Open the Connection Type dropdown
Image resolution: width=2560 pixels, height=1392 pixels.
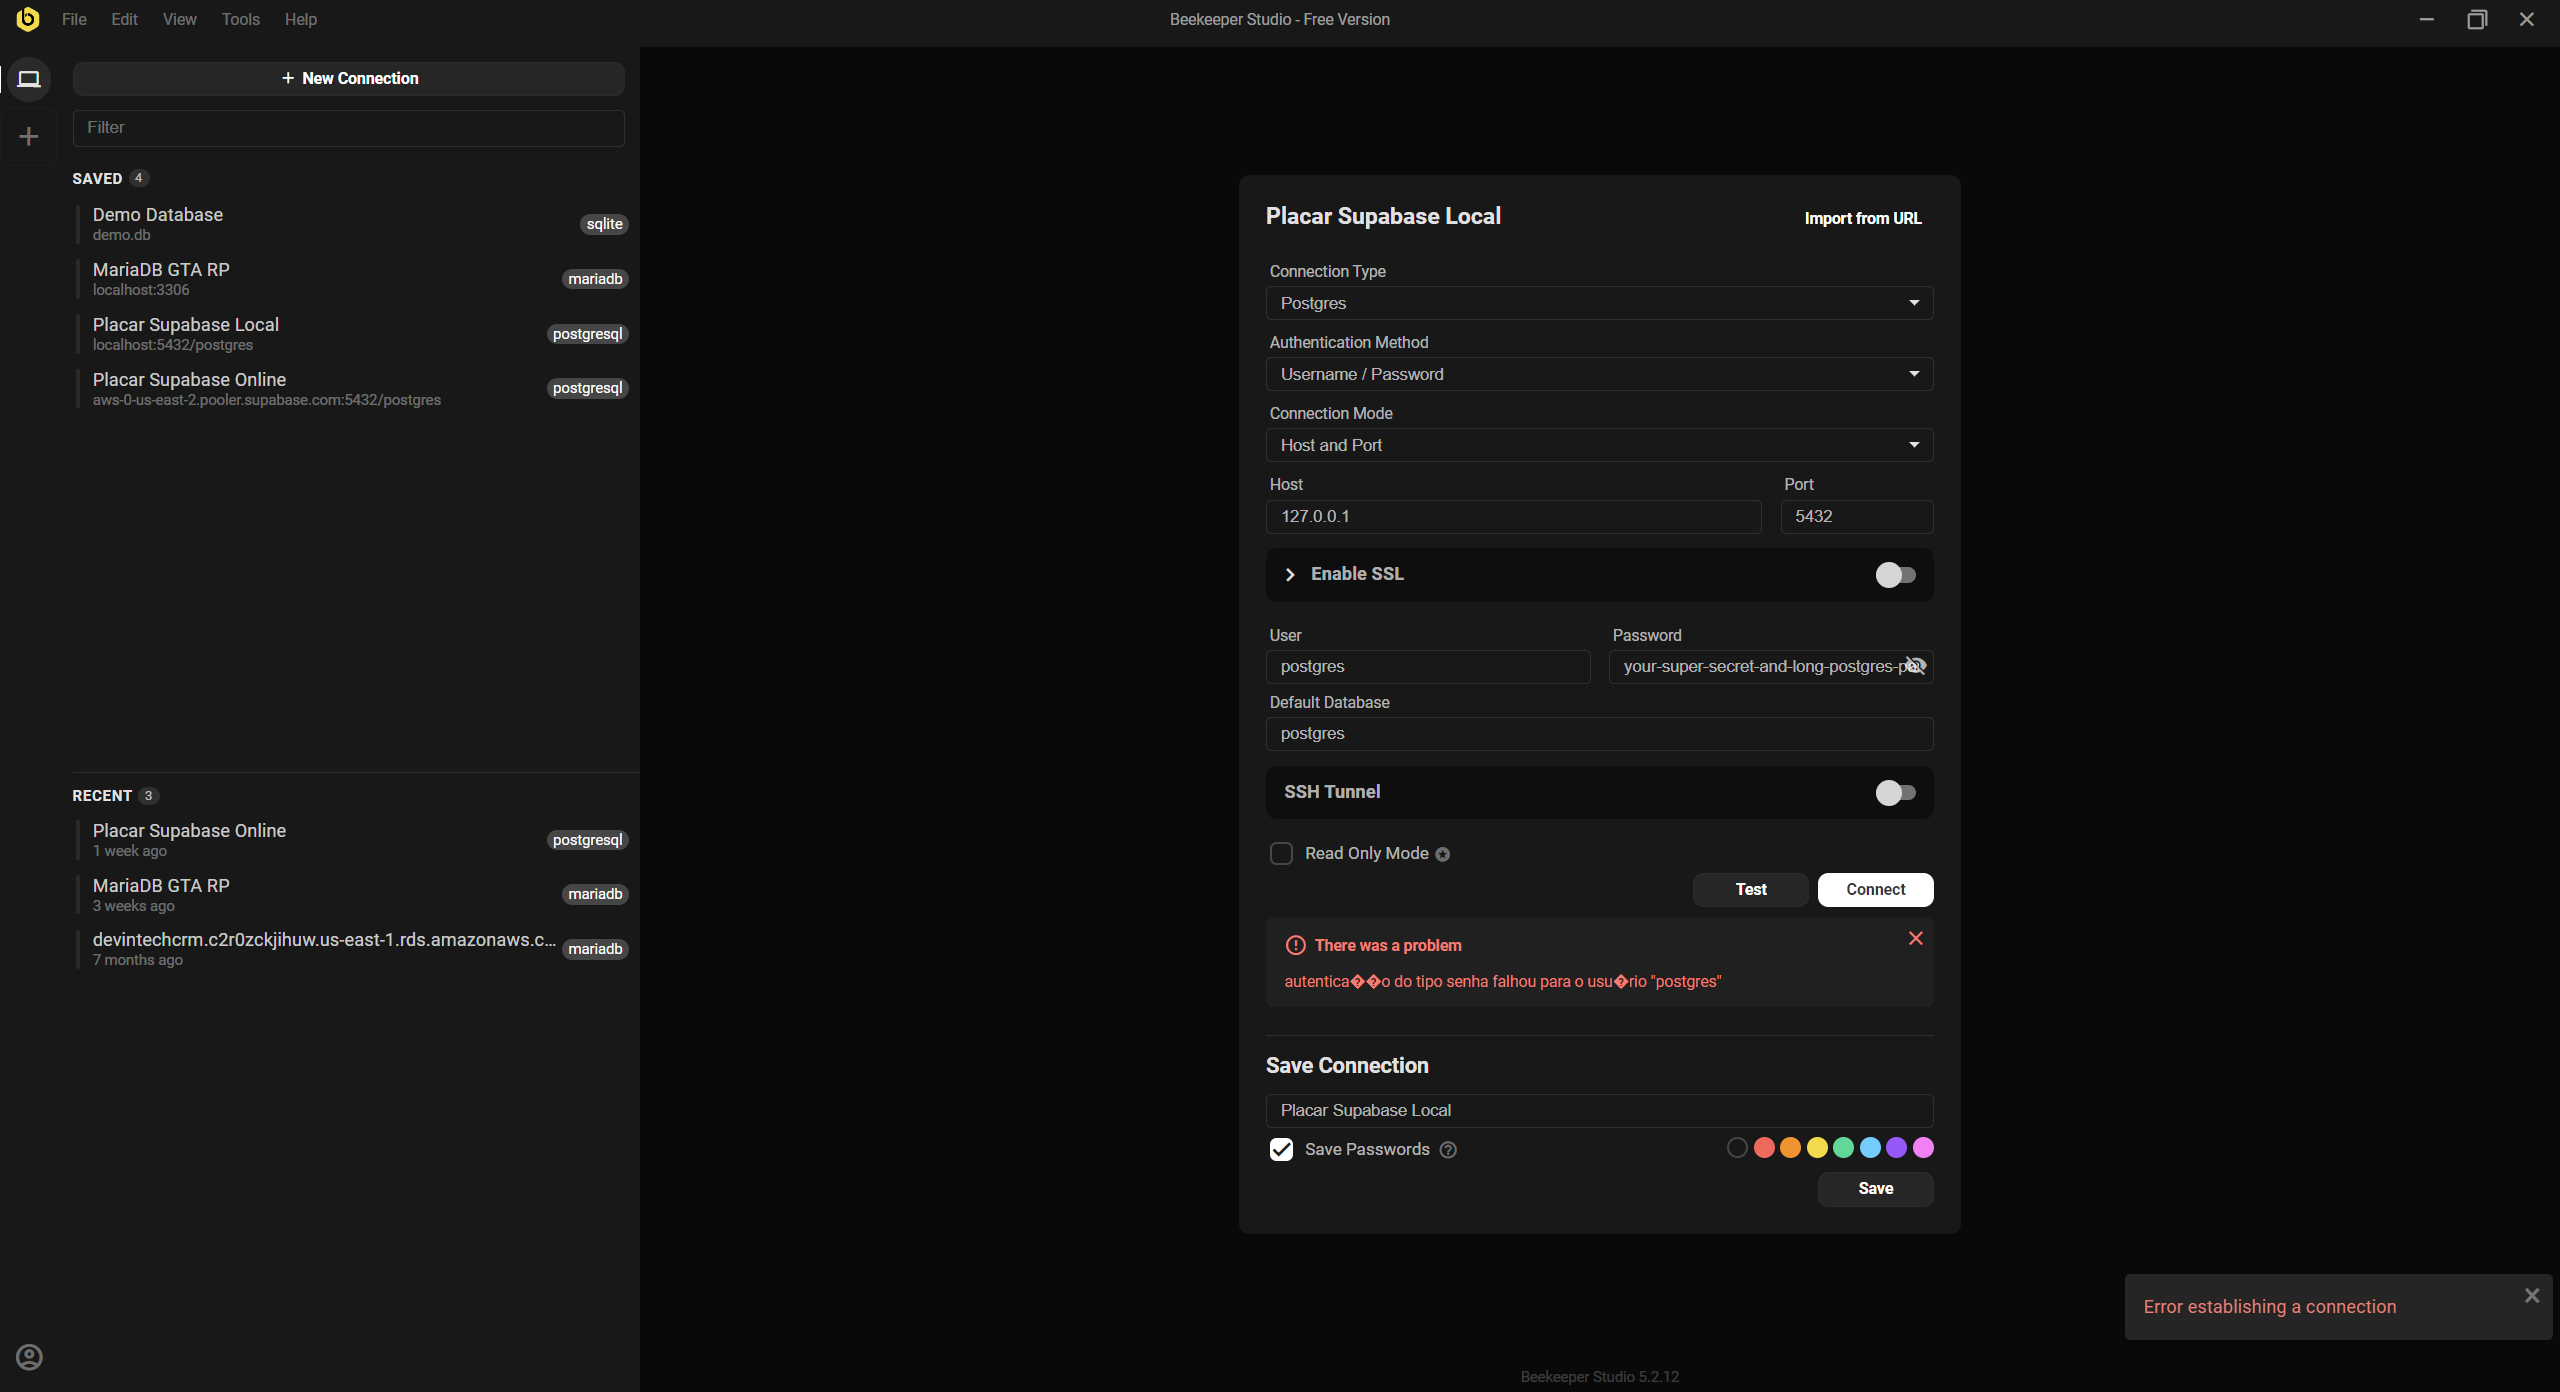tap(1599, 303)
